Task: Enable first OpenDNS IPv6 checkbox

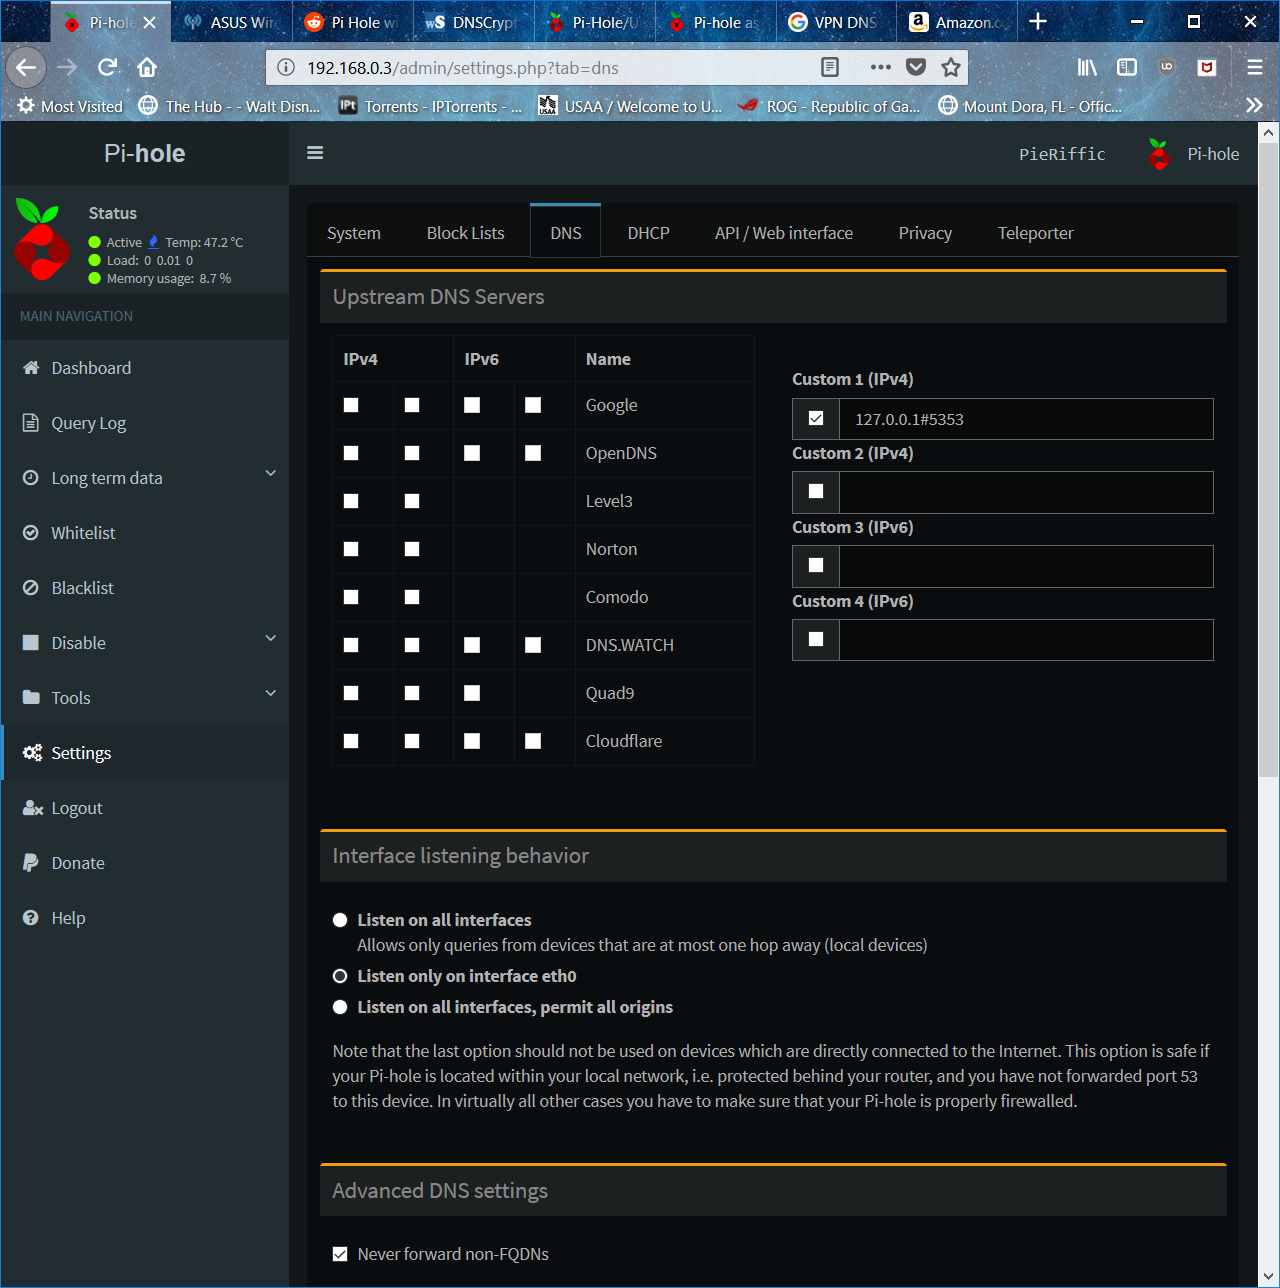Action: click(x=472, y=453)
